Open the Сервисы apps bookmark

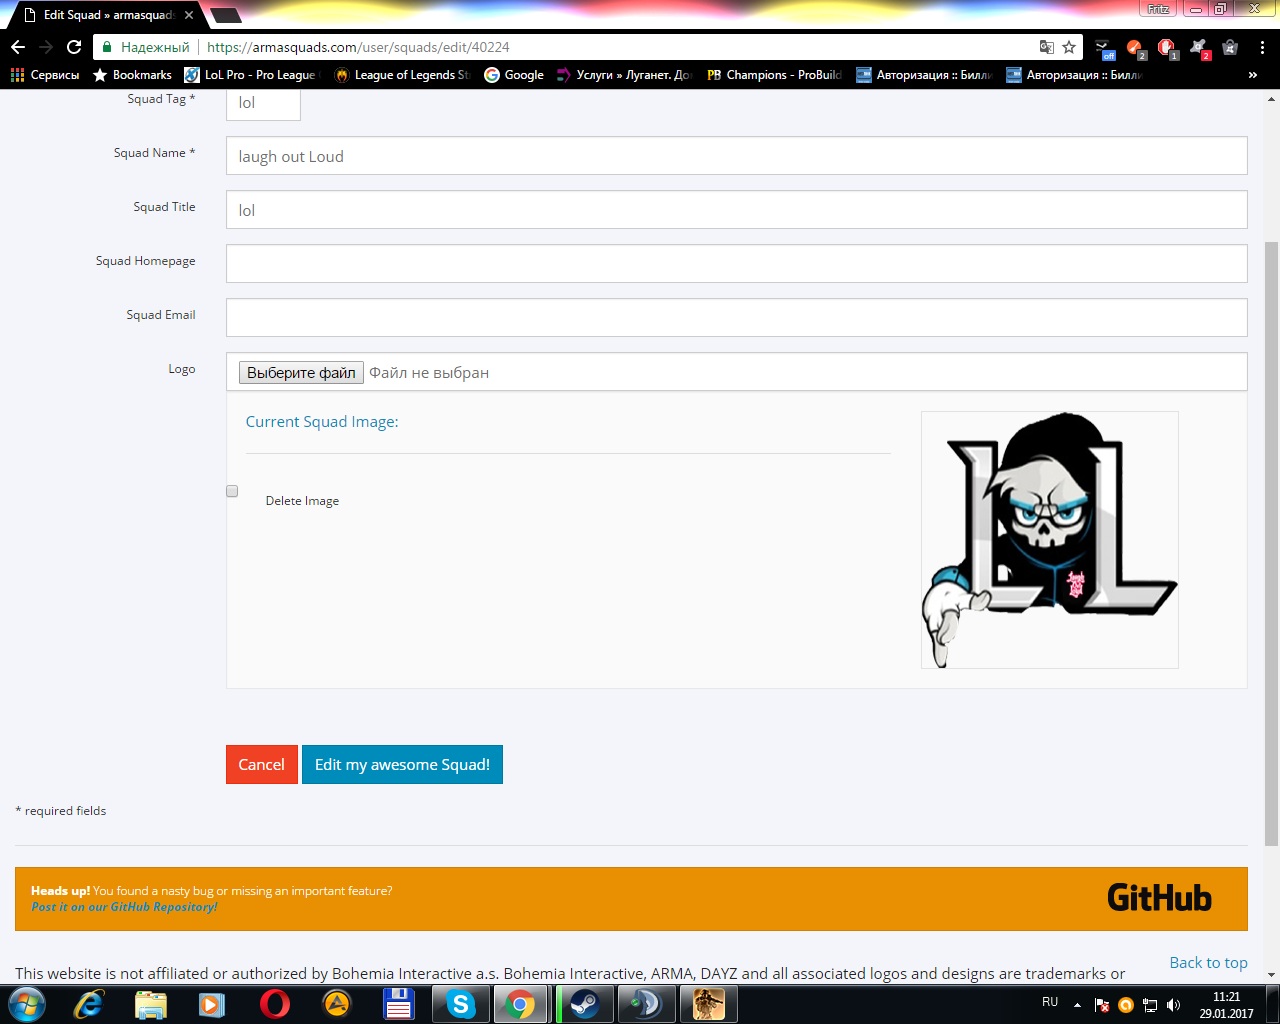coord(45,75)
